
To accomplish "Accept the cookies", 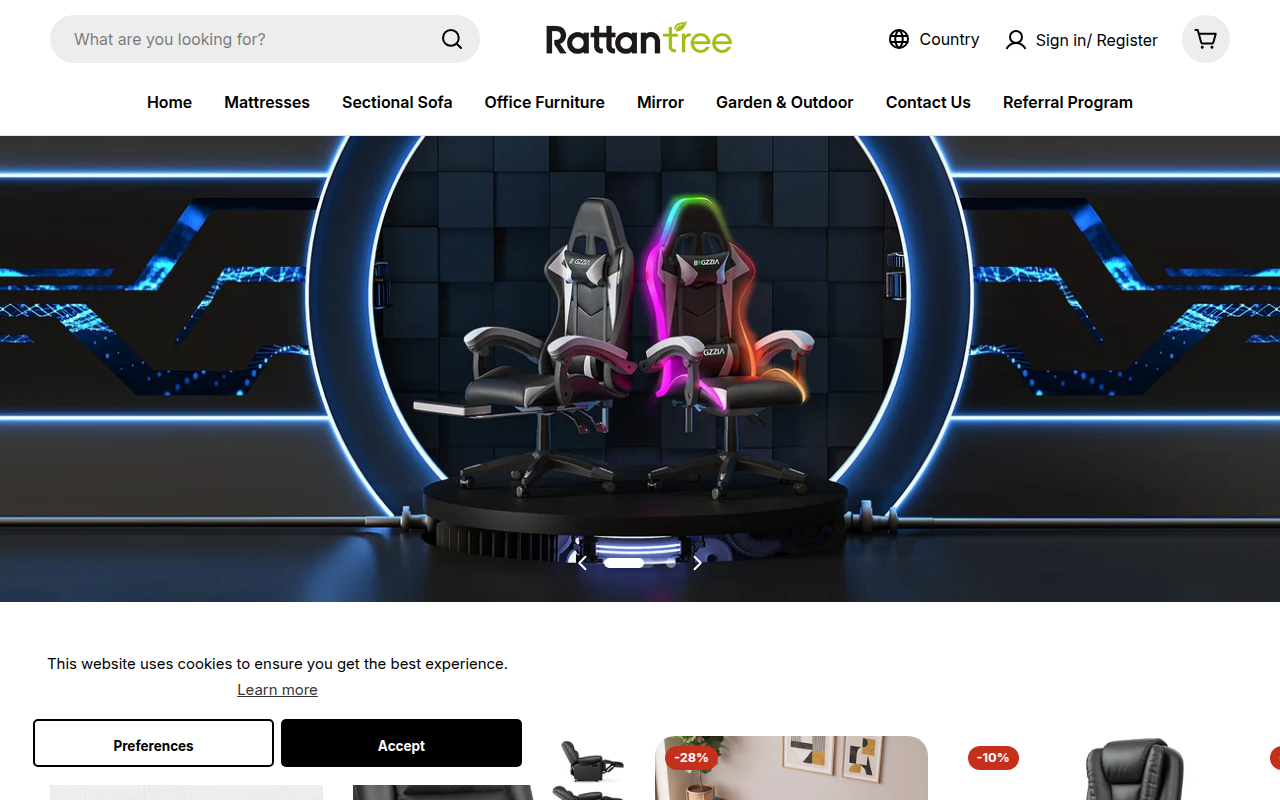I will pos(401,743).
